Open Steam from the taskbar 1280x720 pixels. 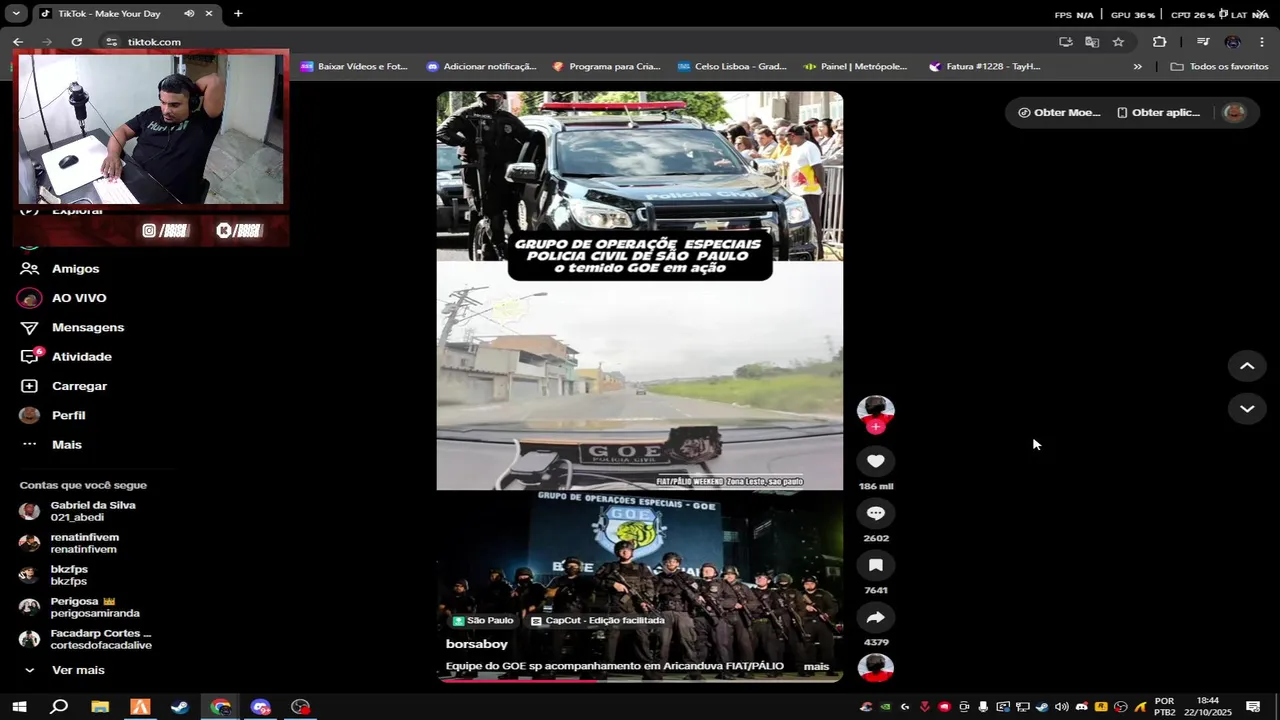(180, 707)
